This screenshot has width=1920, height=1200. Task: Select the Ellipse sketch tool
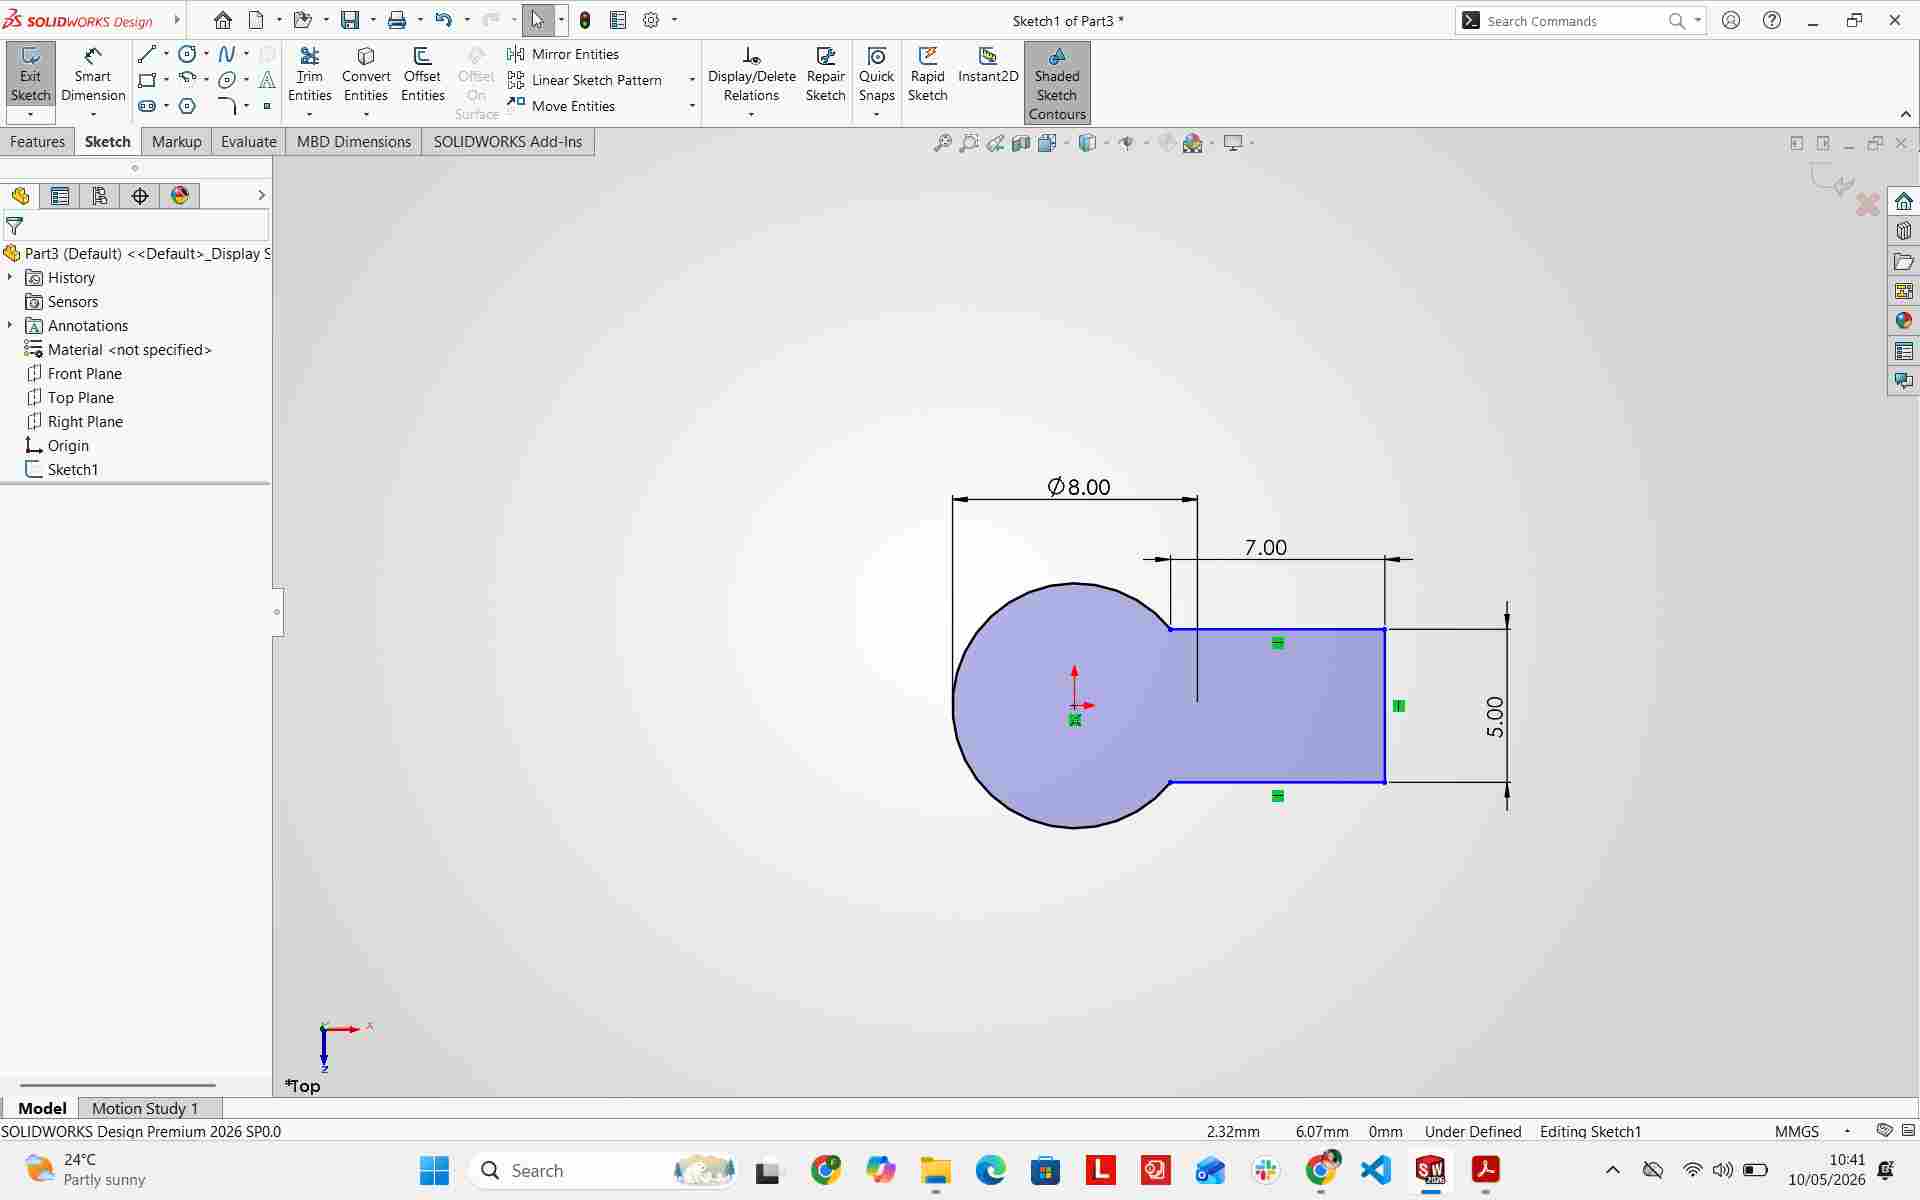[227, 80]
